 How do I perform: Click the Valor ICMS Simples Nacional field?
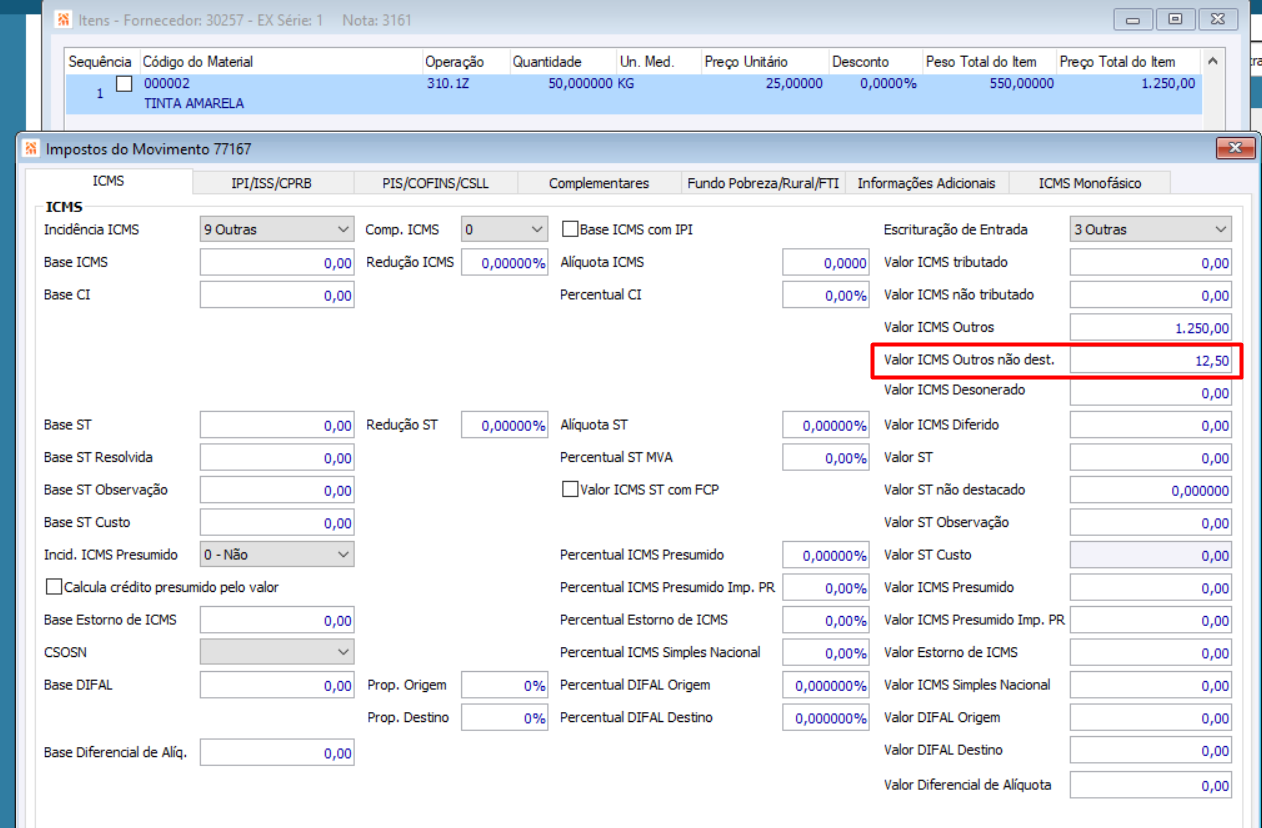coord(1150,685)
